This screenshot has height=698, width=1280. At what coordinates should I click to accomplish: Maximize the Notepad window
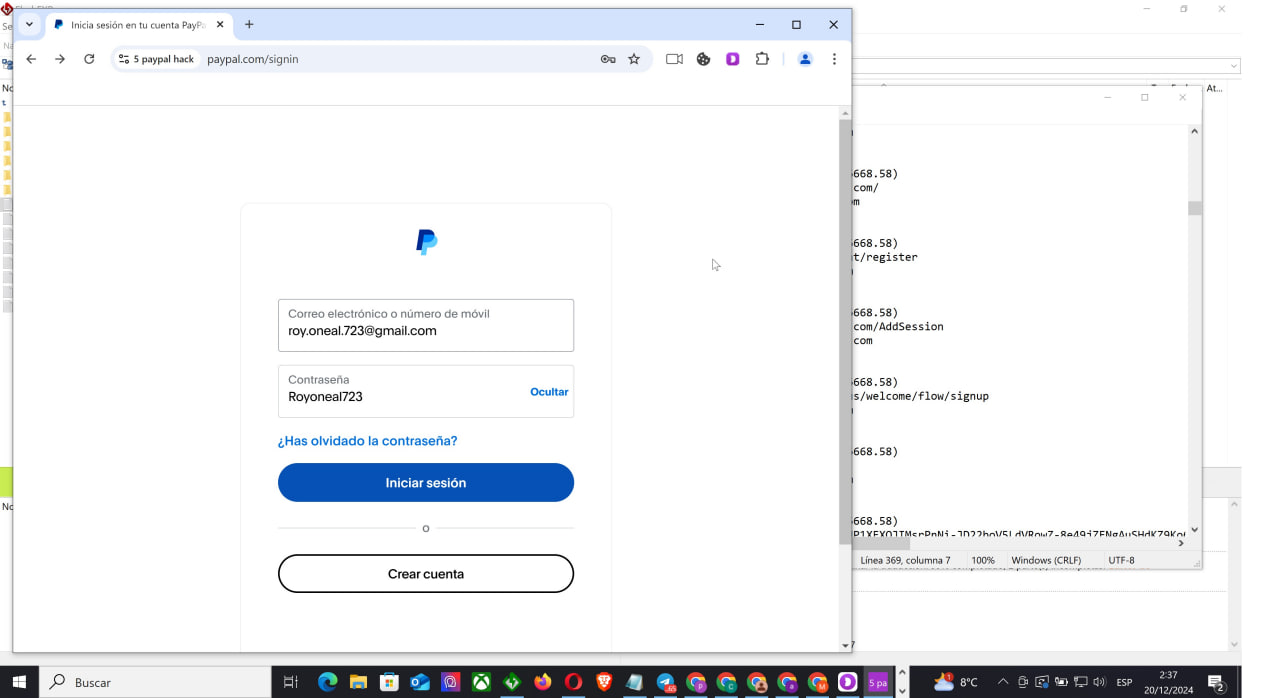tap(1145, 97)
